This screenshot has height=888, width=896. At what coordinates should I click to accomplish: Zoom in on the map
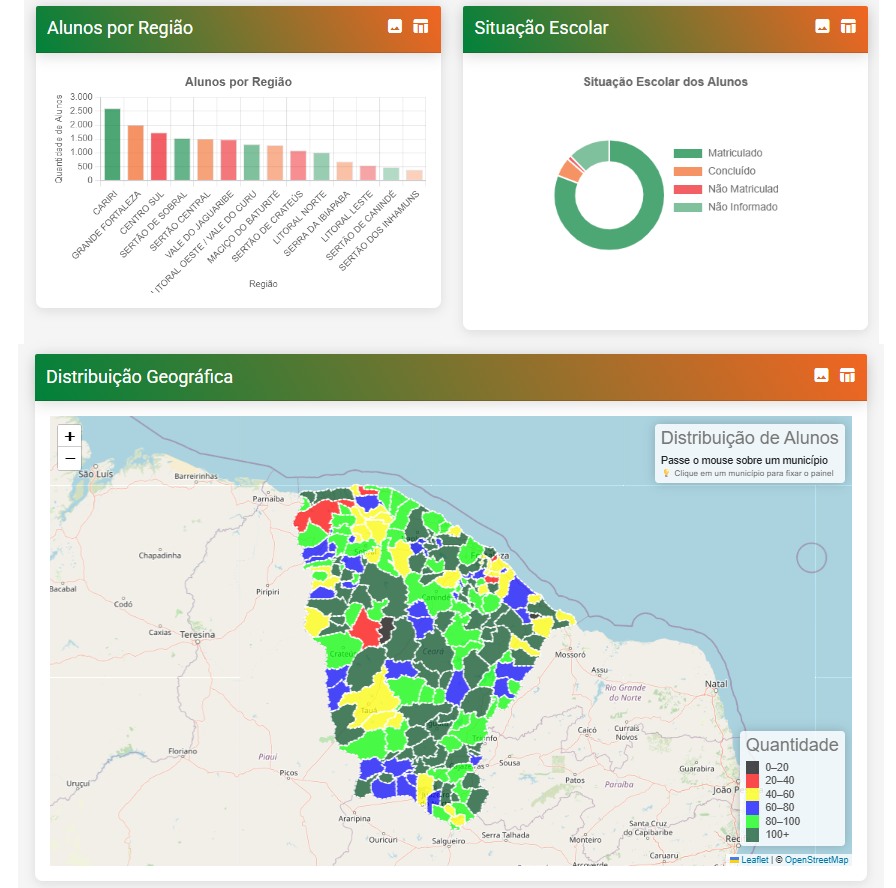(x=69, y=437)
